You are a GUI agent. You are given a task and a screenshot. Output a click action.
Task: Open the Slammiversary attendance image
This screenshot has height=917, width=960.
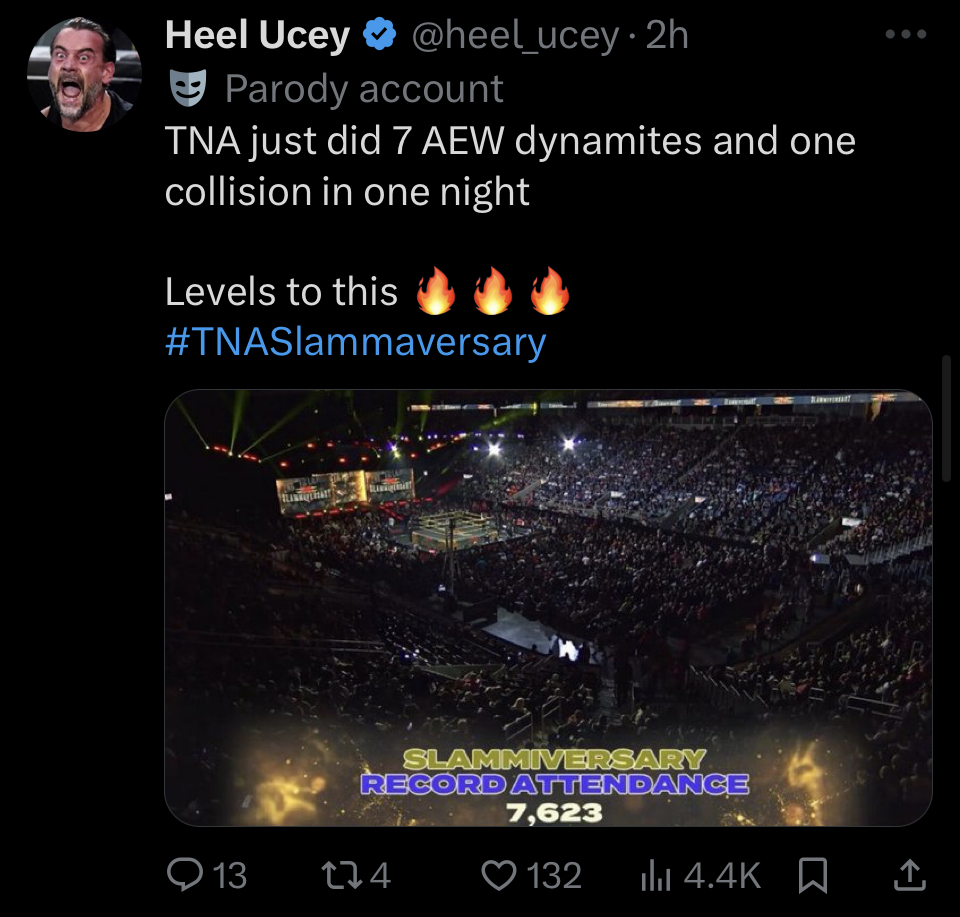coord(548,607)
